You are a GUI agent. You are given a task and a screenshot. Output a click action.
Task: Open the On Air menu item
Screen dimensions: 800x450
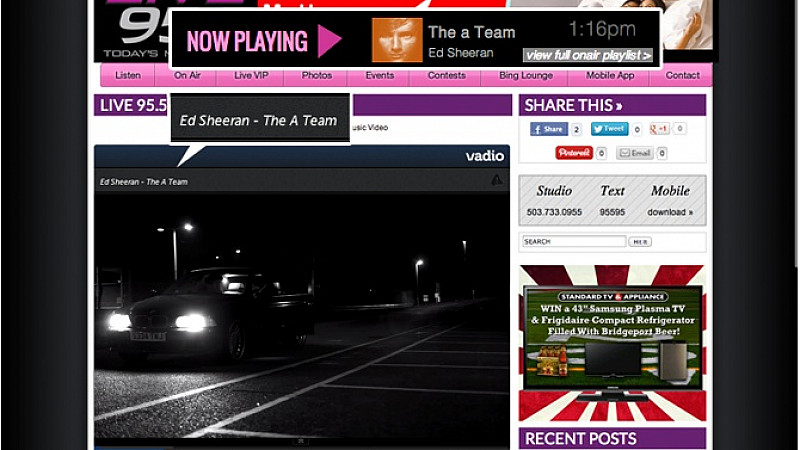[187, 75]
